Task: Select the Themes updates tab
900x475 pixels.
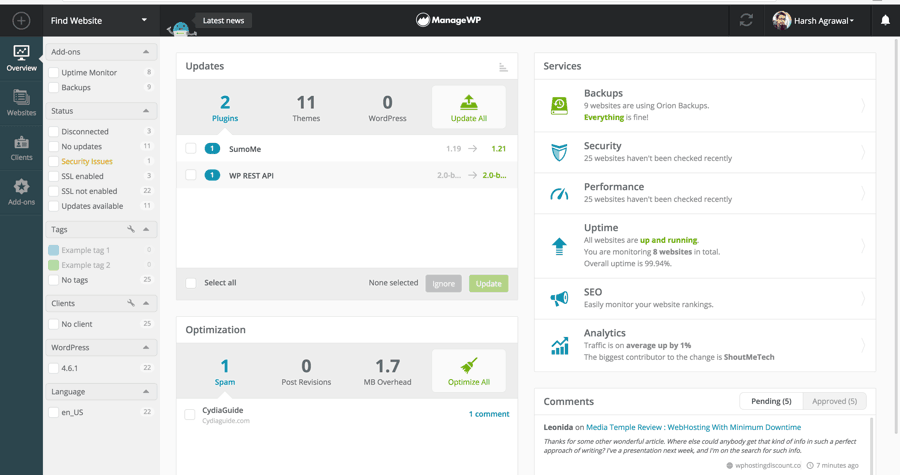Action: [x=306, y=108]
